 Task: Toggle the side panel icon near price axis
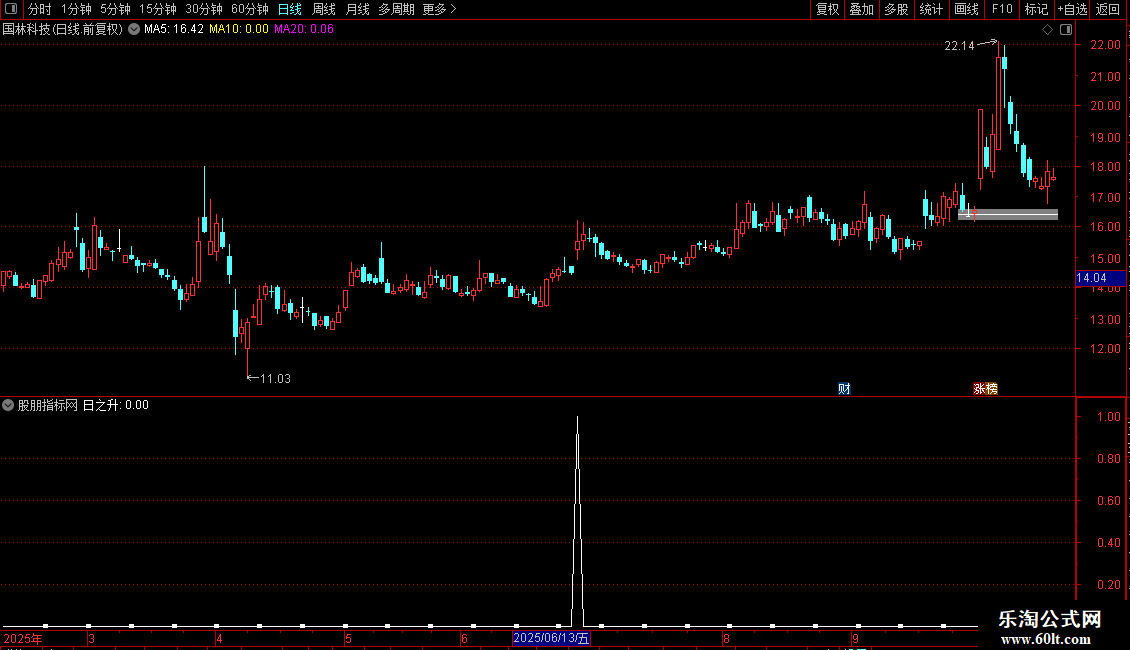pyautogui.click(x=1066, y=30)
